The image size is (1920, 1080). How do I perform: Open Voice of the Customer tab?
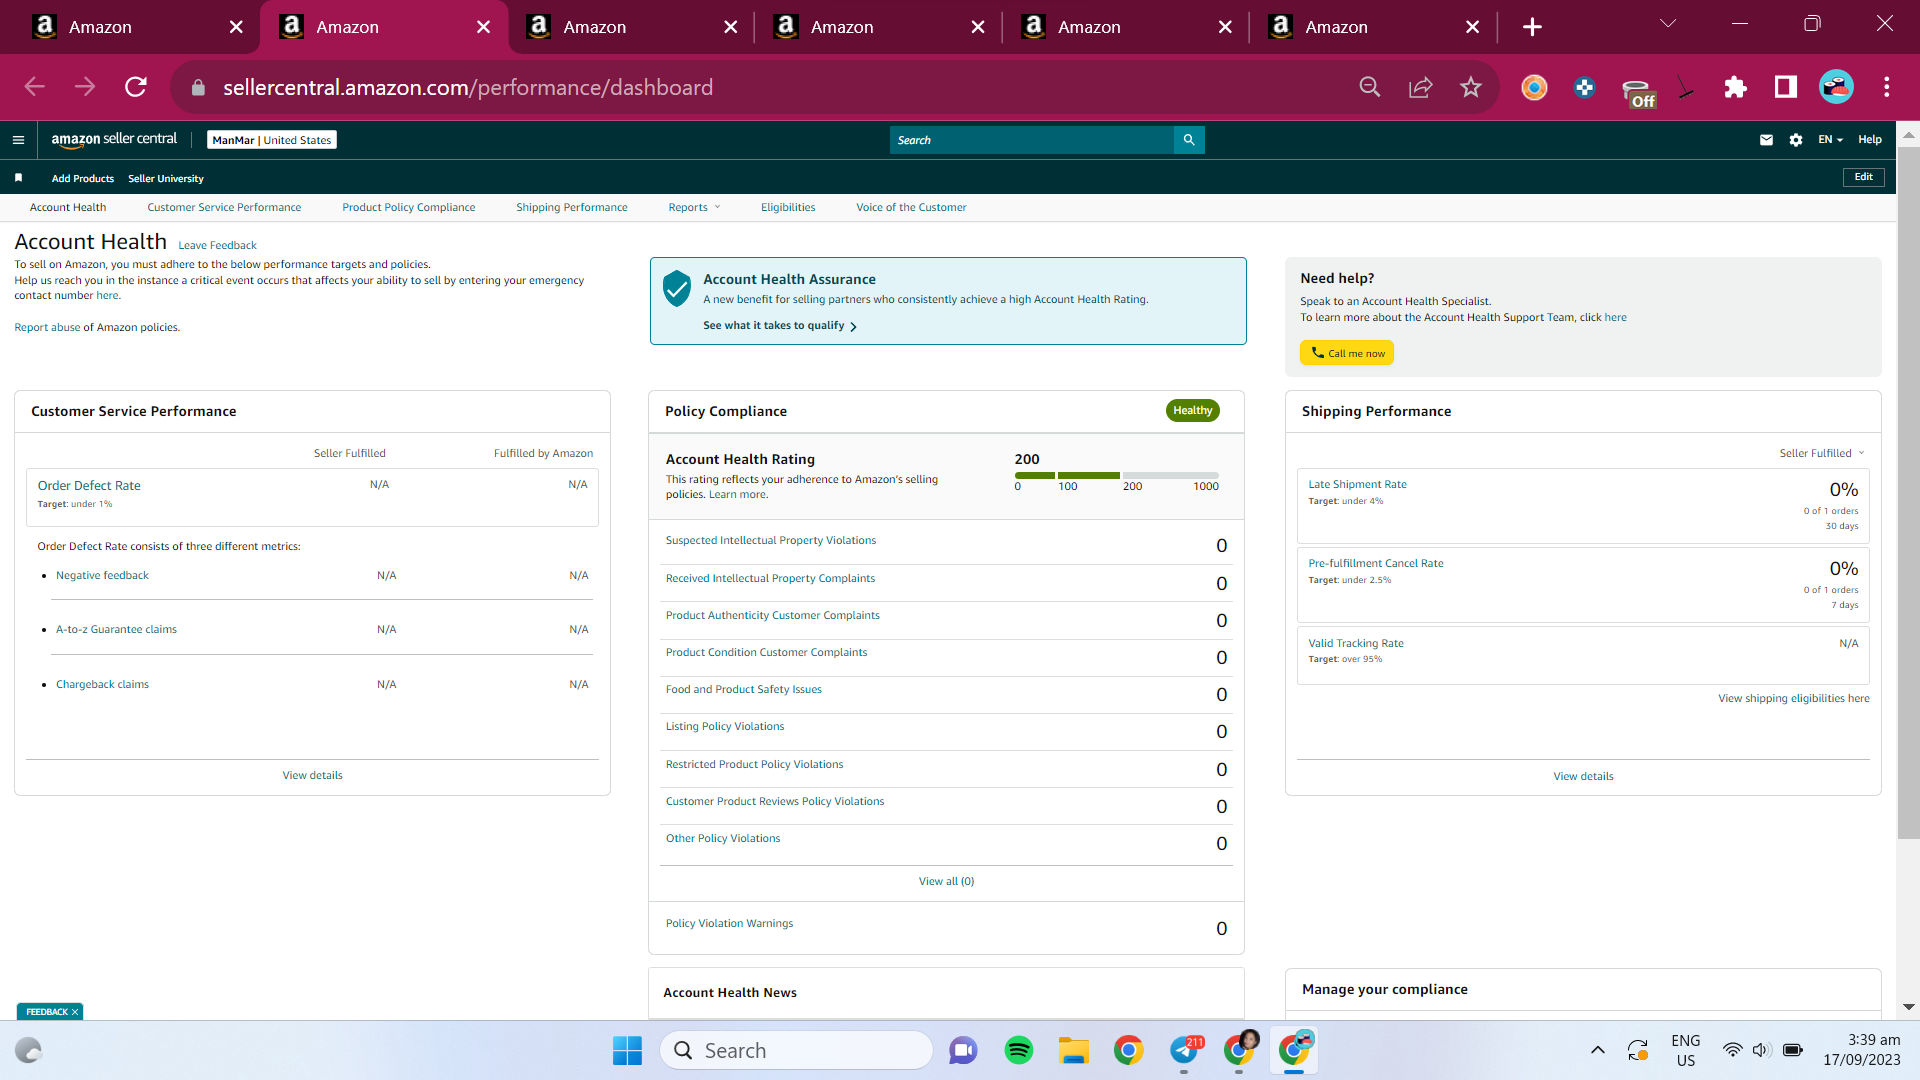click(911, 208)
